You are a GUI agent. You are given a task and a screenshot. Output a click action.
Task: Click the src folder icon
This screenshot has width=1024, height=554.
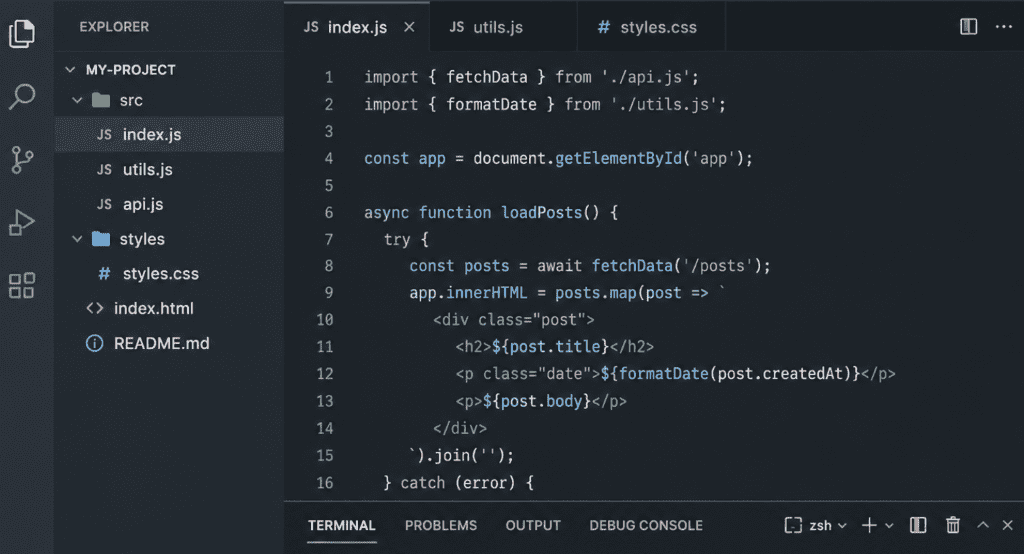[101, 100]
